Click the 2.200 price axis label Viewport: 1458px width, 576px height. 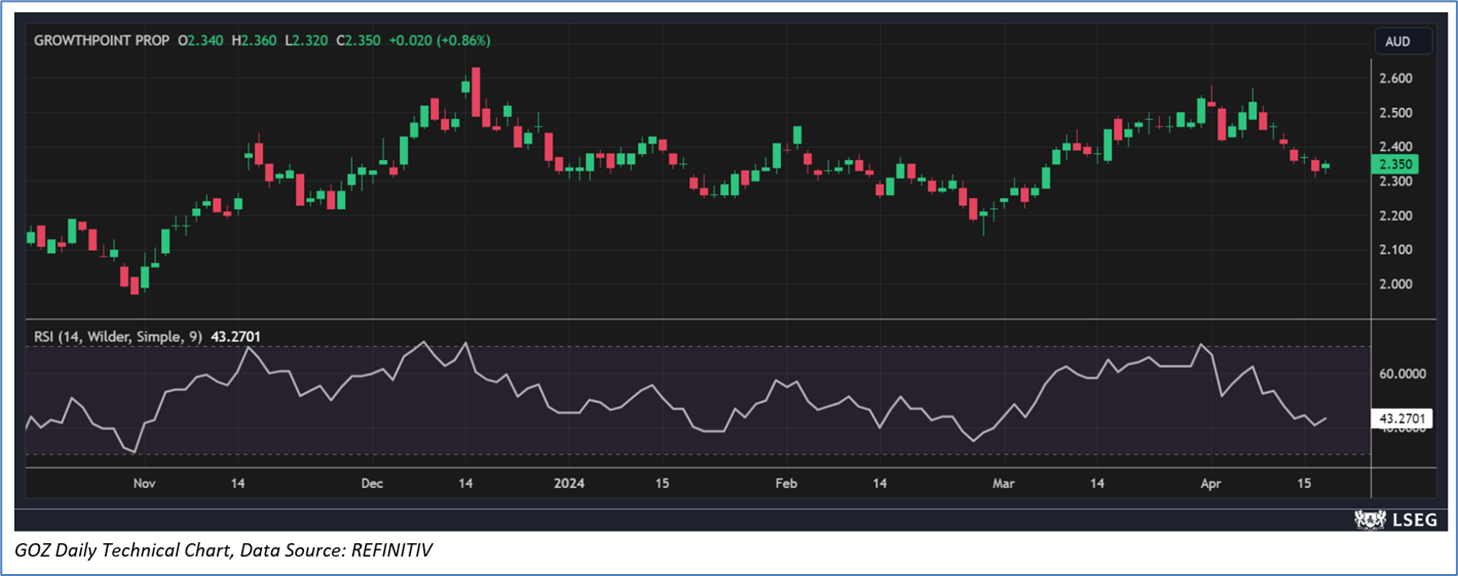pyautogui.click(x=1395, y=216)
